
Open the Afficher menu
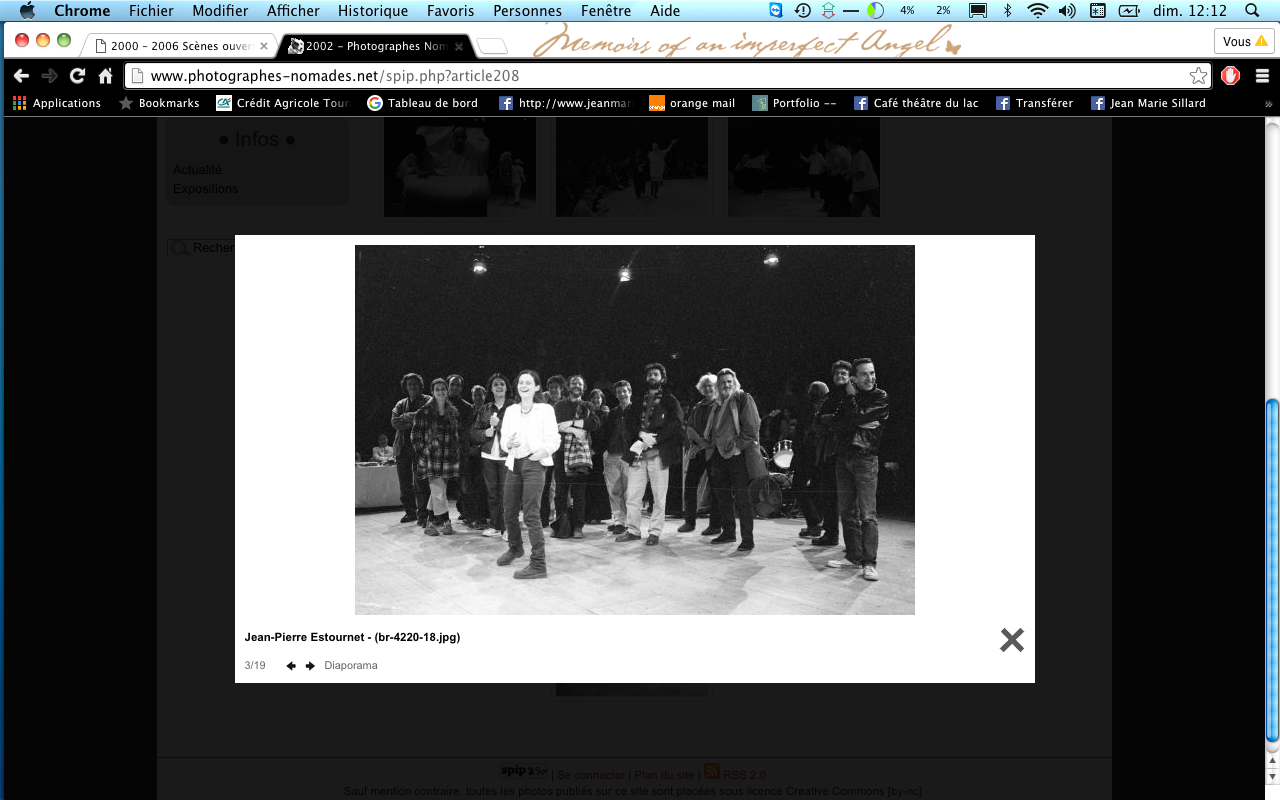point(293,11)
